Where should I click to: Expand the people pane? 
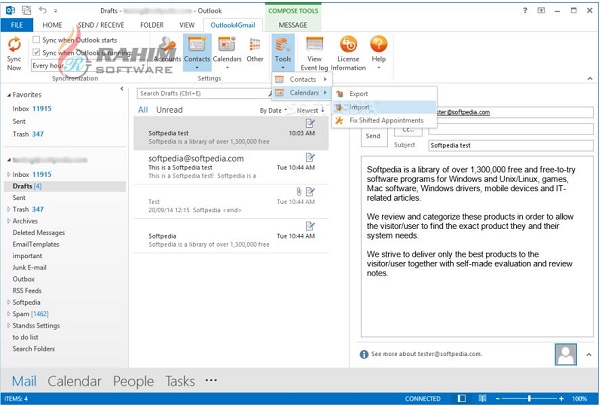pos(589,354)
